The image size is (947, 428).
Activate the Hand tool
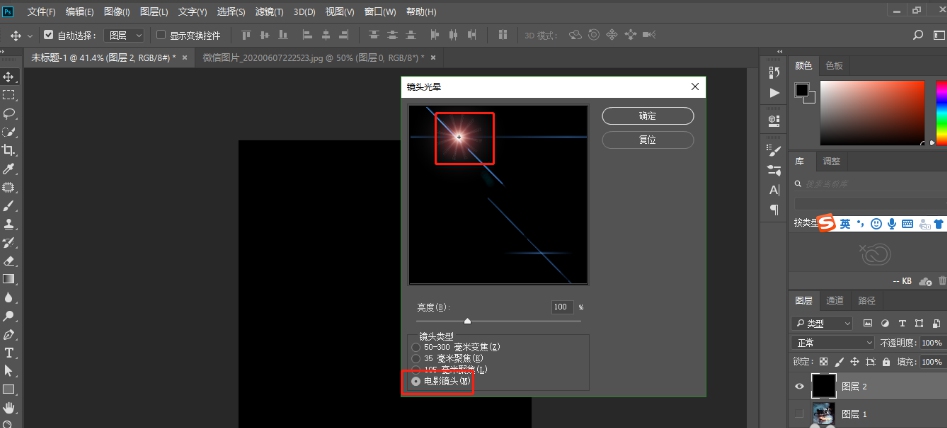9,407
